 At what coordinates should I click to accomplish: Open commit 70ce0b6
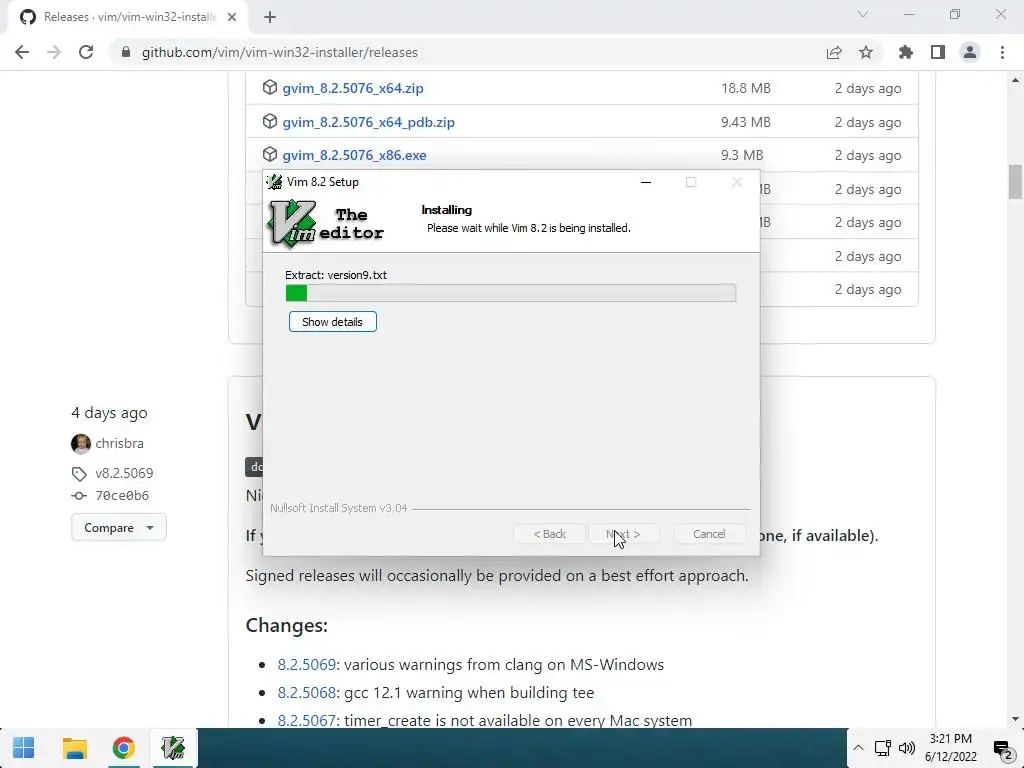(122, 496)
